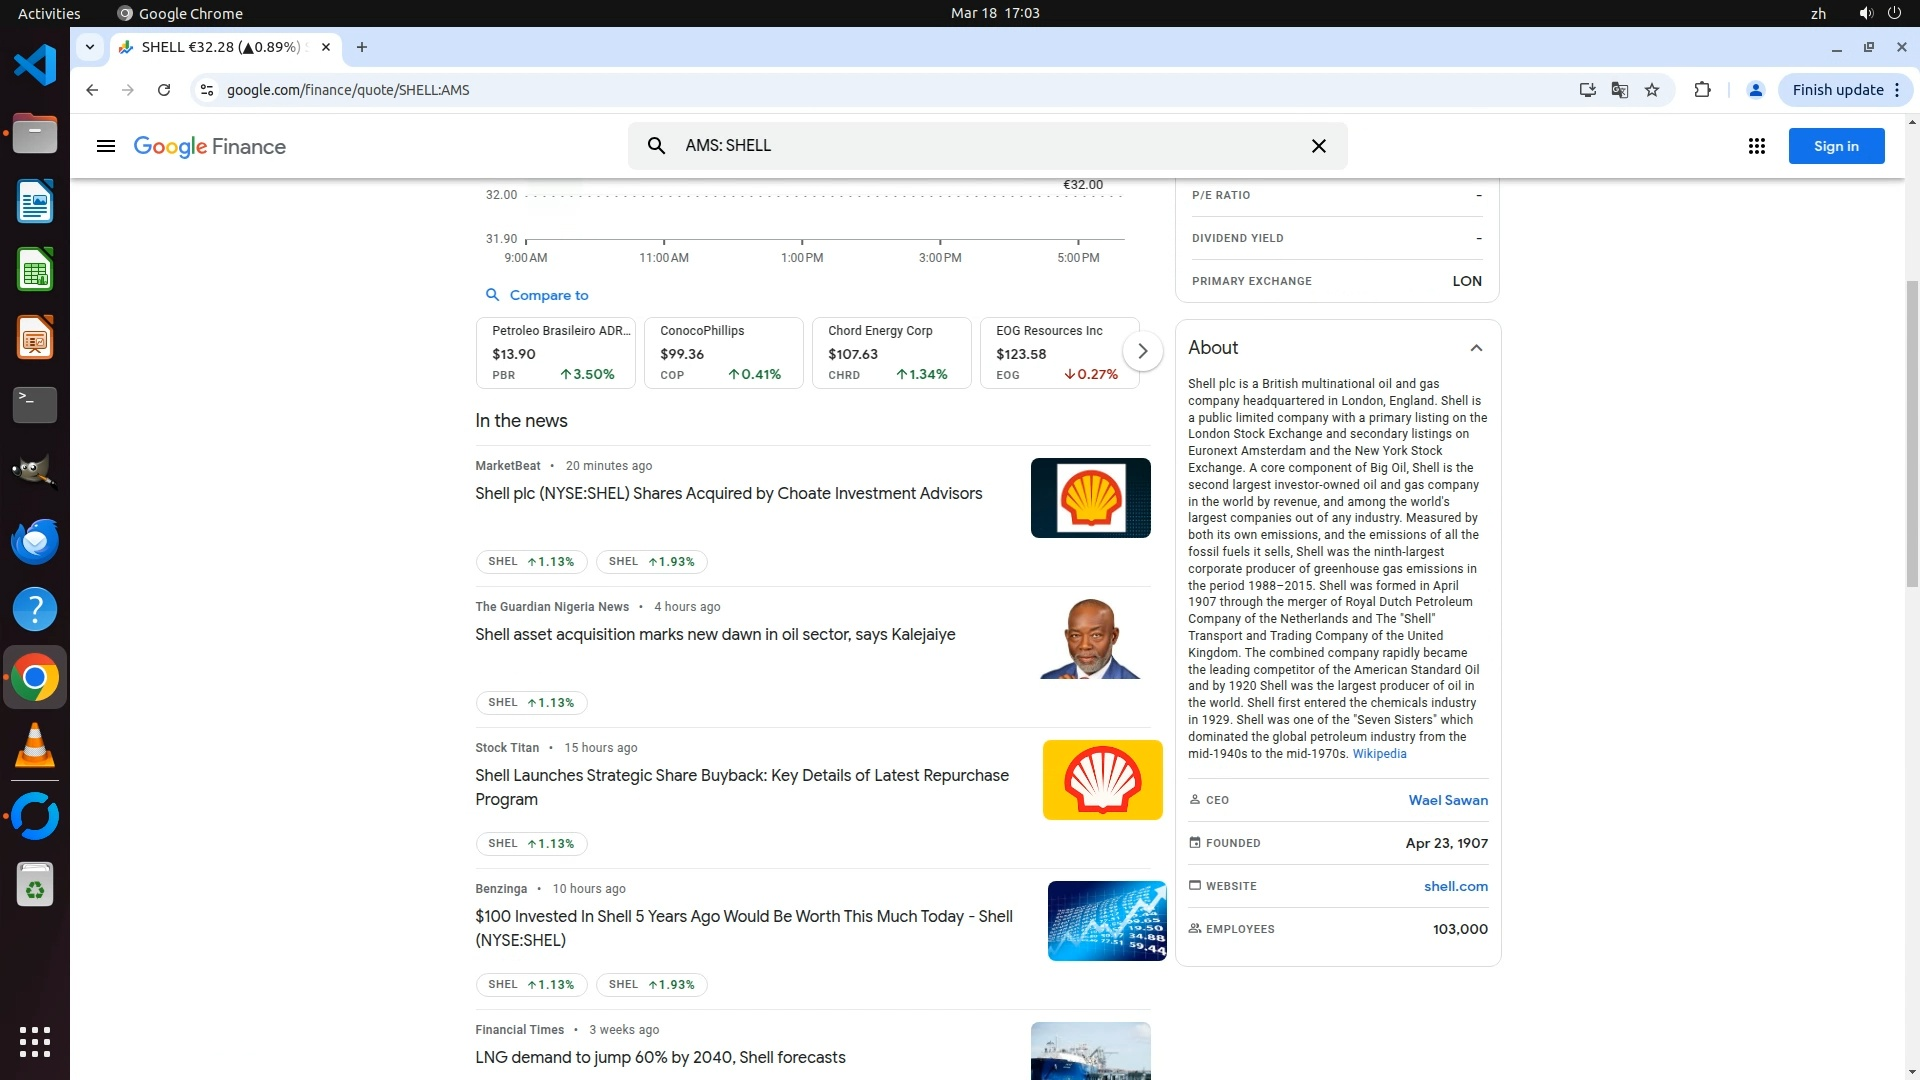Viewport: 1920px width, 1080px height.
Task: Launch VLC from the Ubuntu dock
Action: pos(35,746)
